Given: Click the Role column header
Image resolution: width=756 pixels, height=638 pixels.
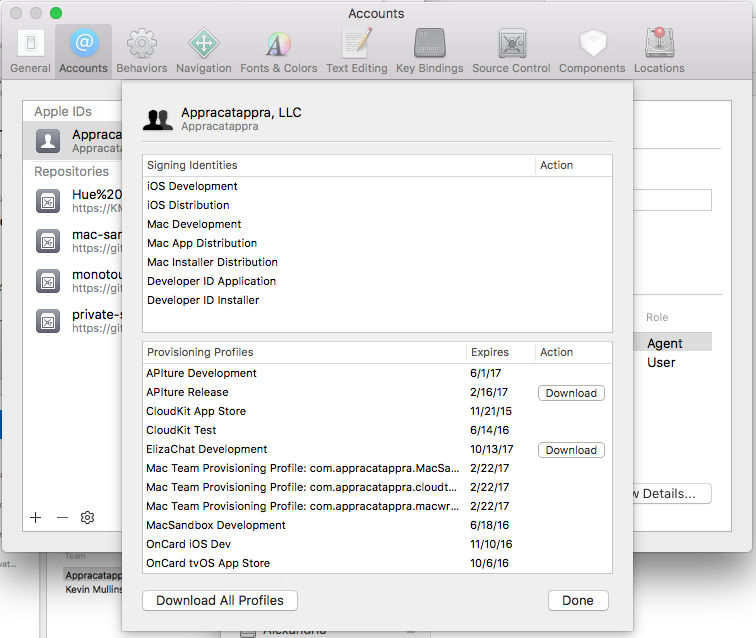Looking at the screenshot, I should (657, 317).
